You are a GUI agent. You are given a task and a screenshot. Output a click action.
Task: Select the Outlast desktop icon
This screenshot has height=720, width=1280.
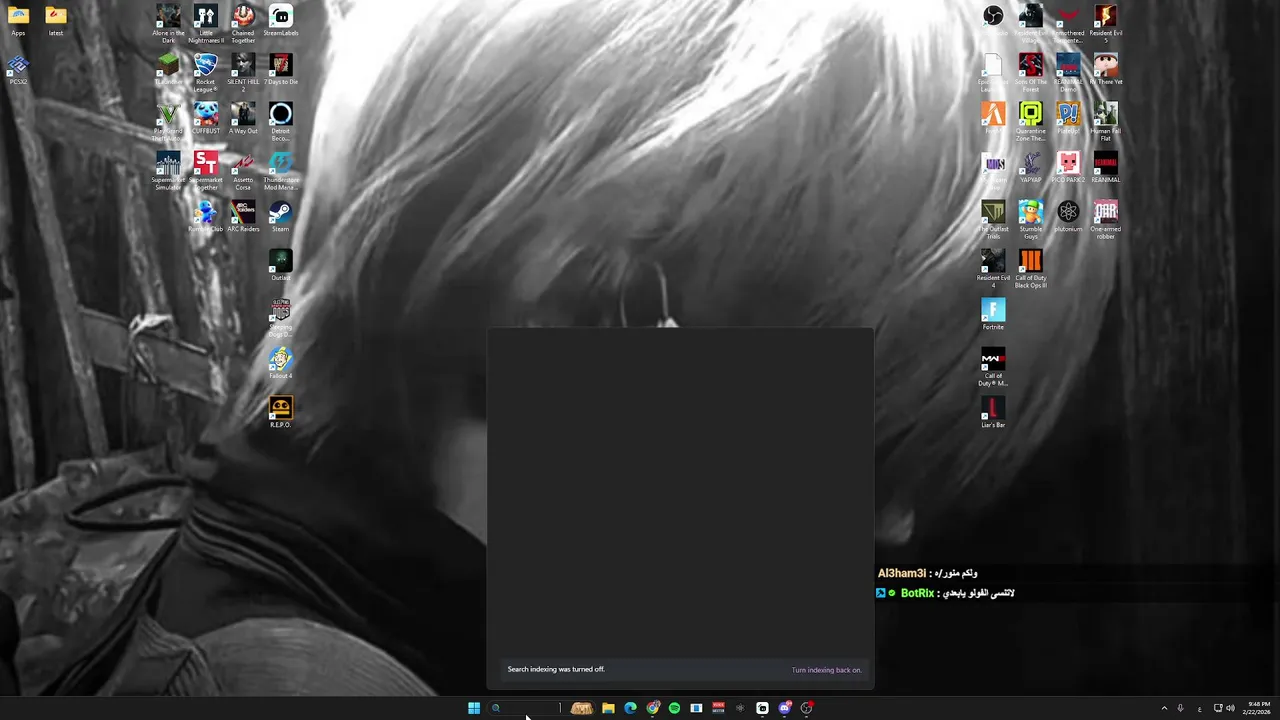[281, 266]
